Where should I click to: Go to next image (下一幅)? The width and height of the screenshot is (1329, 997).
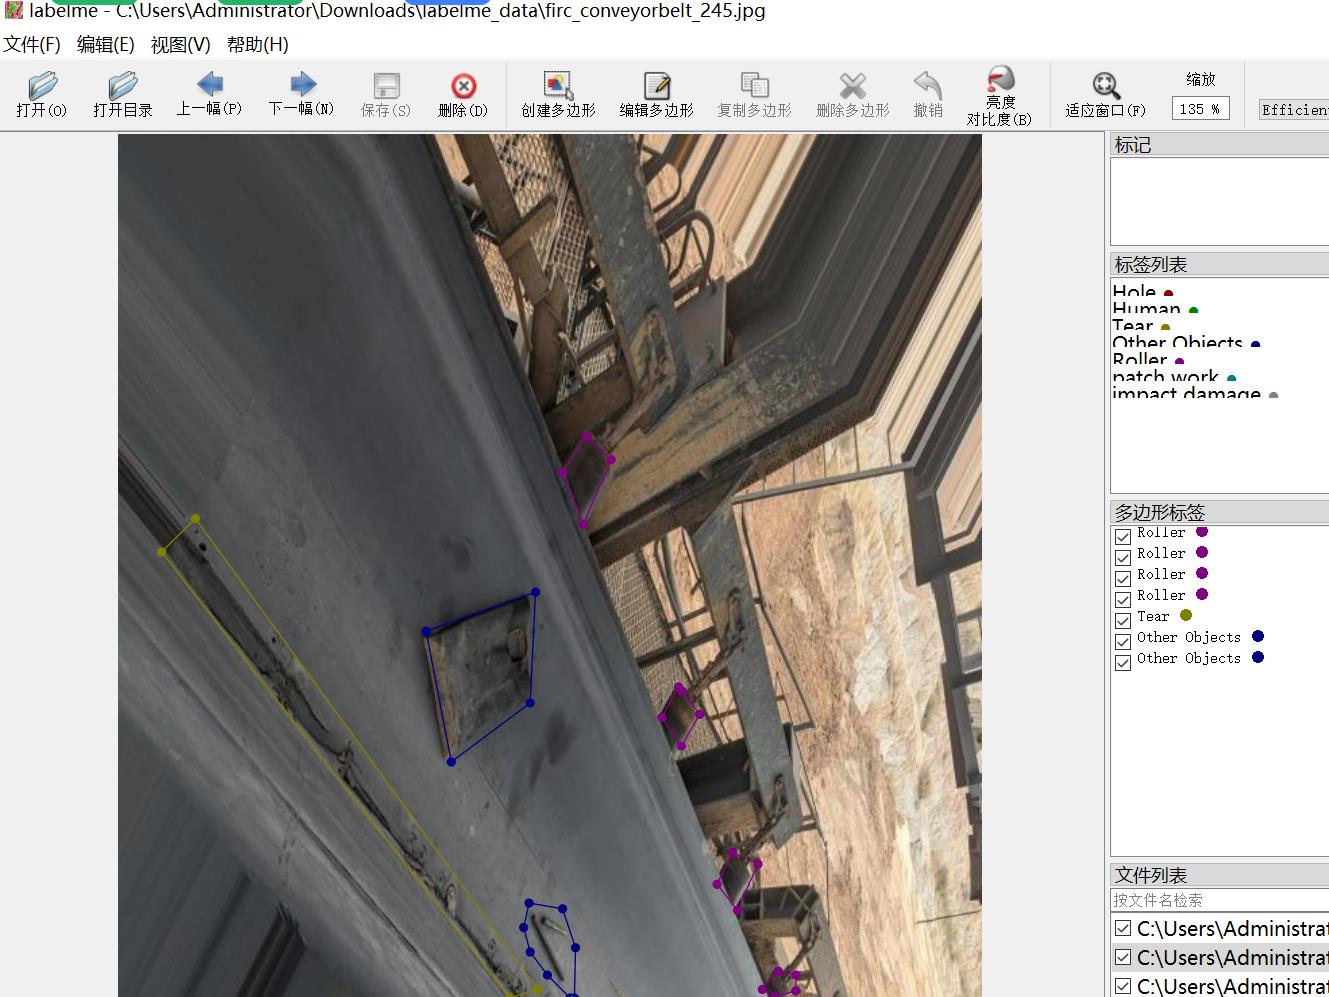coord(301,95)
